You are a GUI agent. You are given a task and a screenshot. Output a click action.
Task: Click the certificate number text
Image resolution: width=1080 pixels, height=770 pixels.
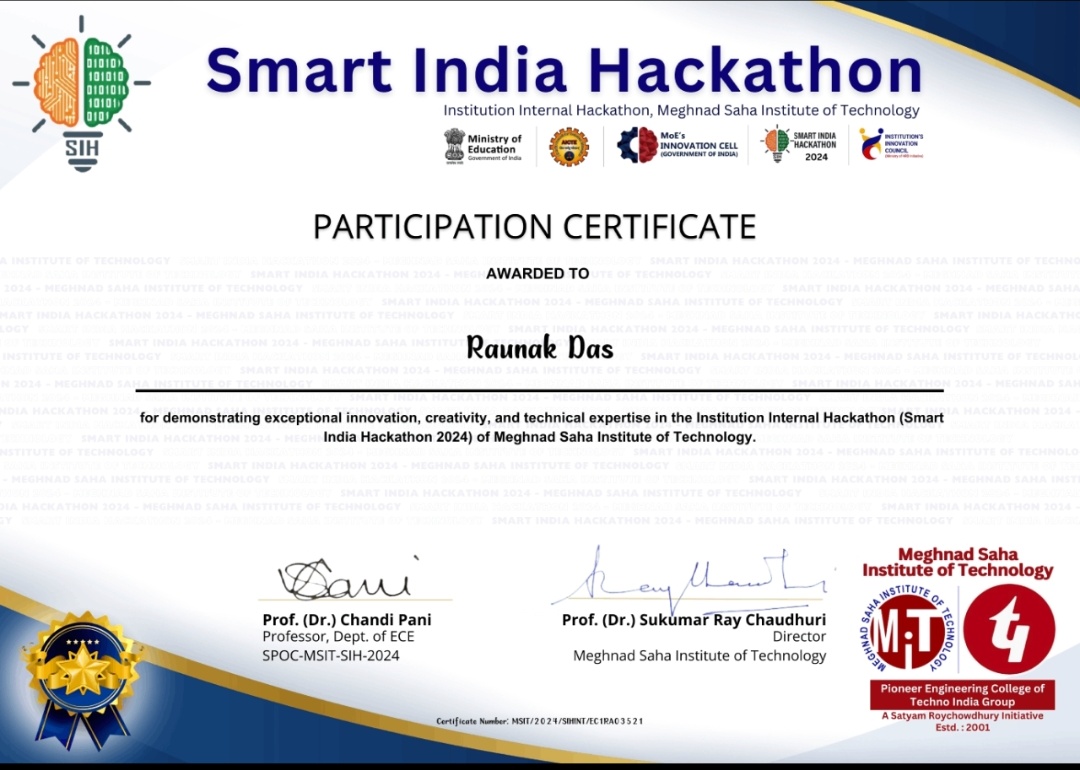(x=539, y=721)
